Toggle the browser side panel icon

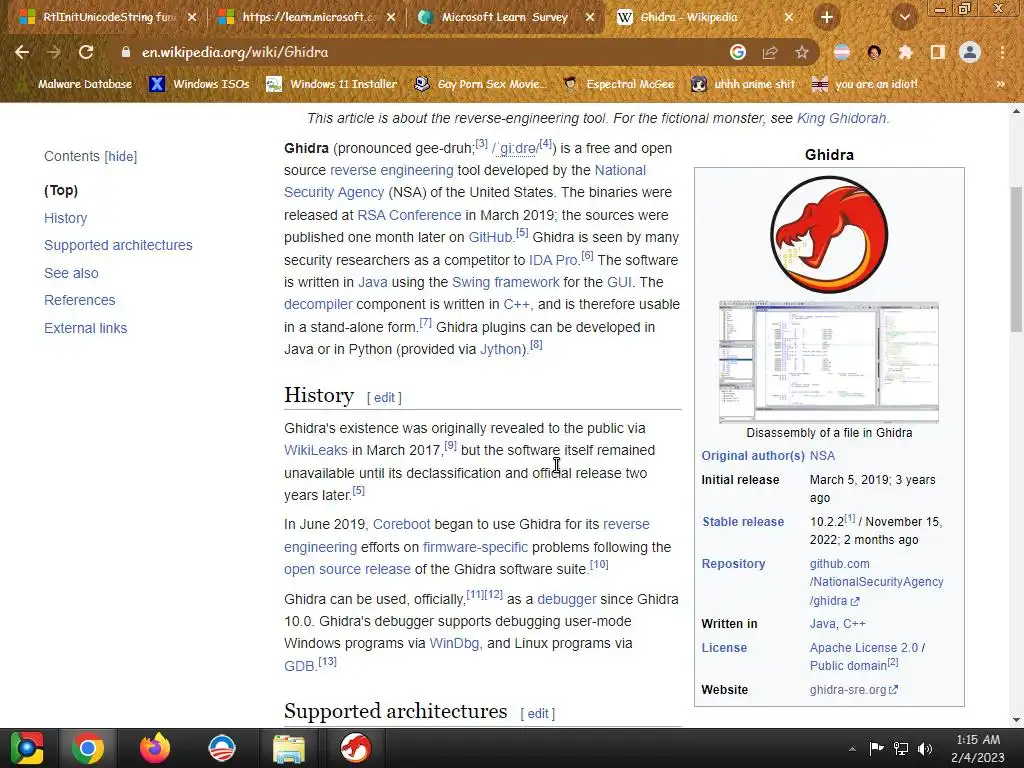tap(938, 52)
